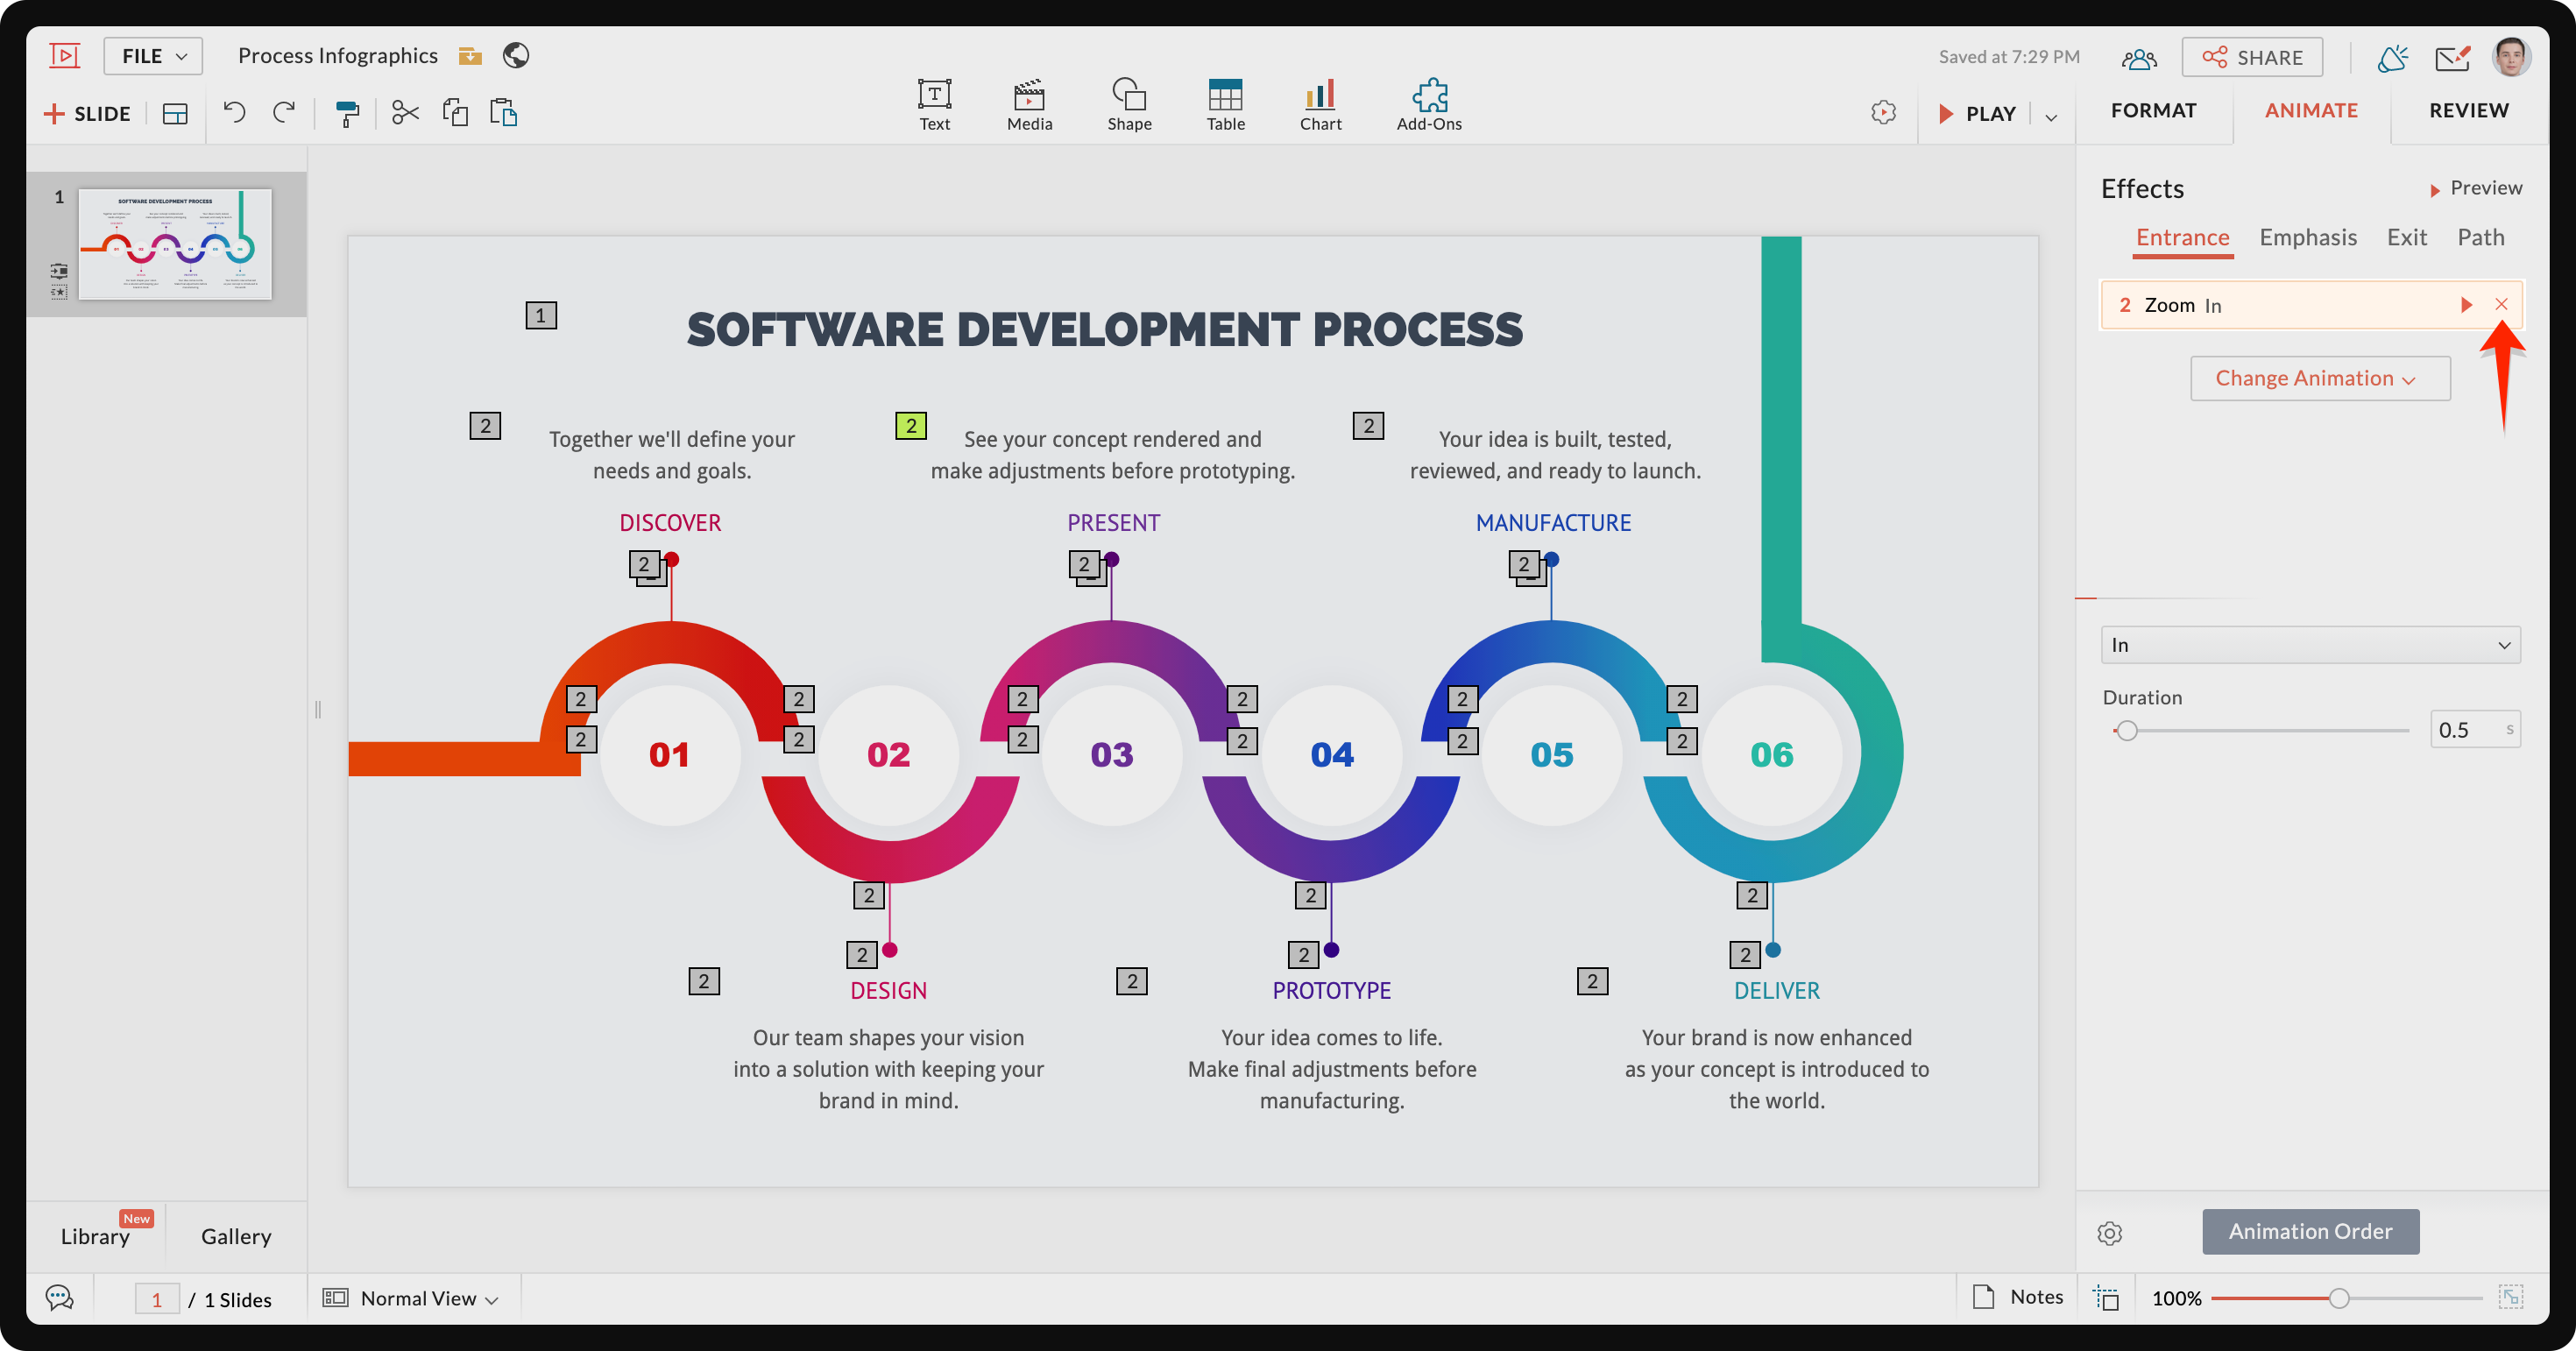
Task: Delete the Zoom In animation effect
Action: pos(2499,303)
